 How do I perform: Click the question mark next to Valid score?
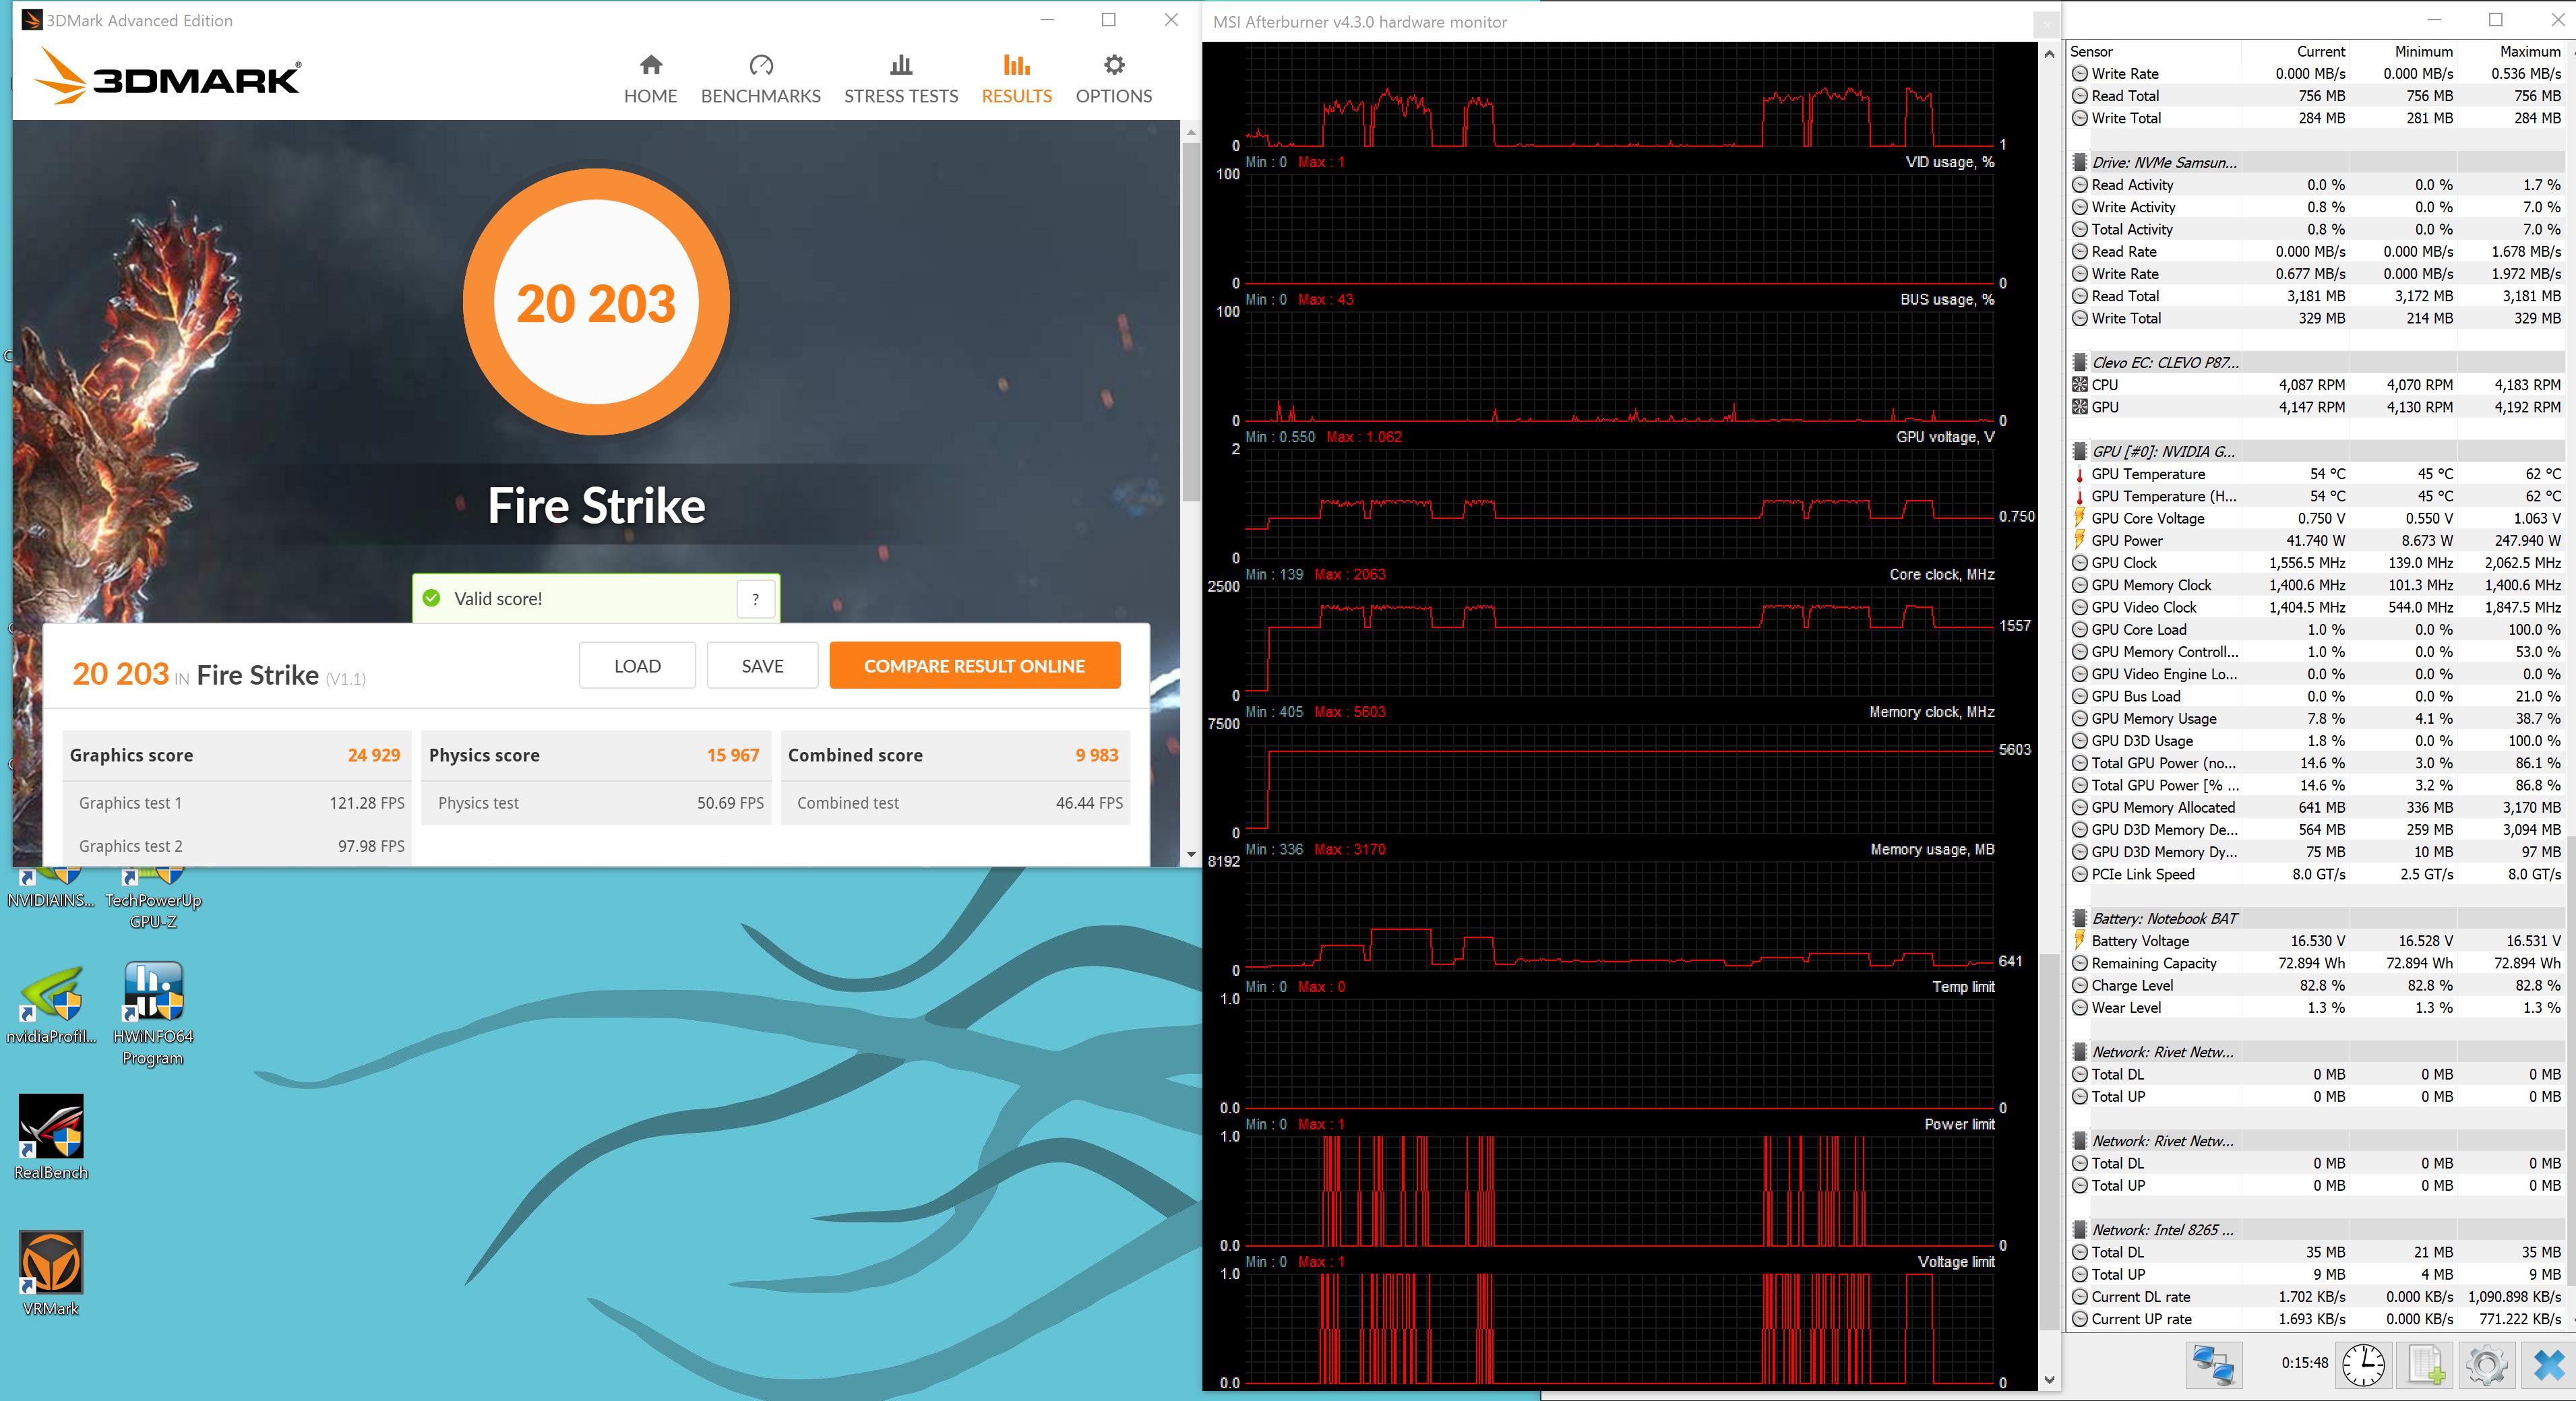[x=755, y=599]
